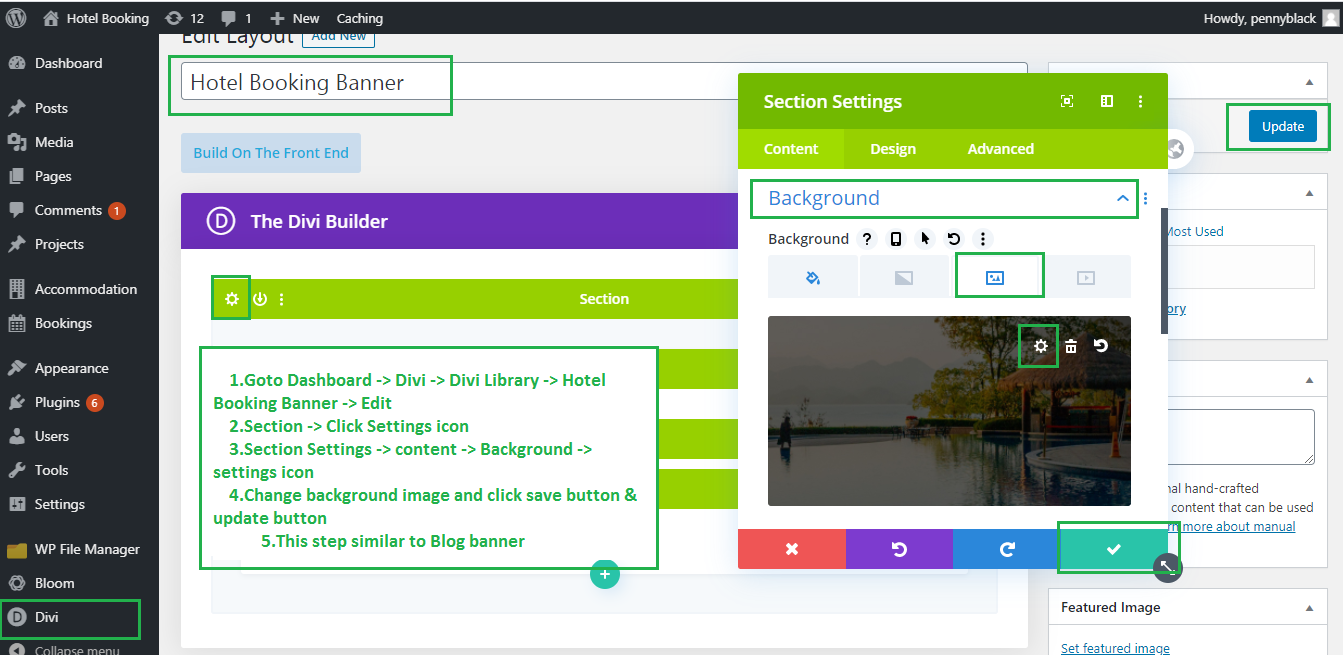Open the Background label's more options menu
1343x655 pixels.
click(x=983, y=239)
